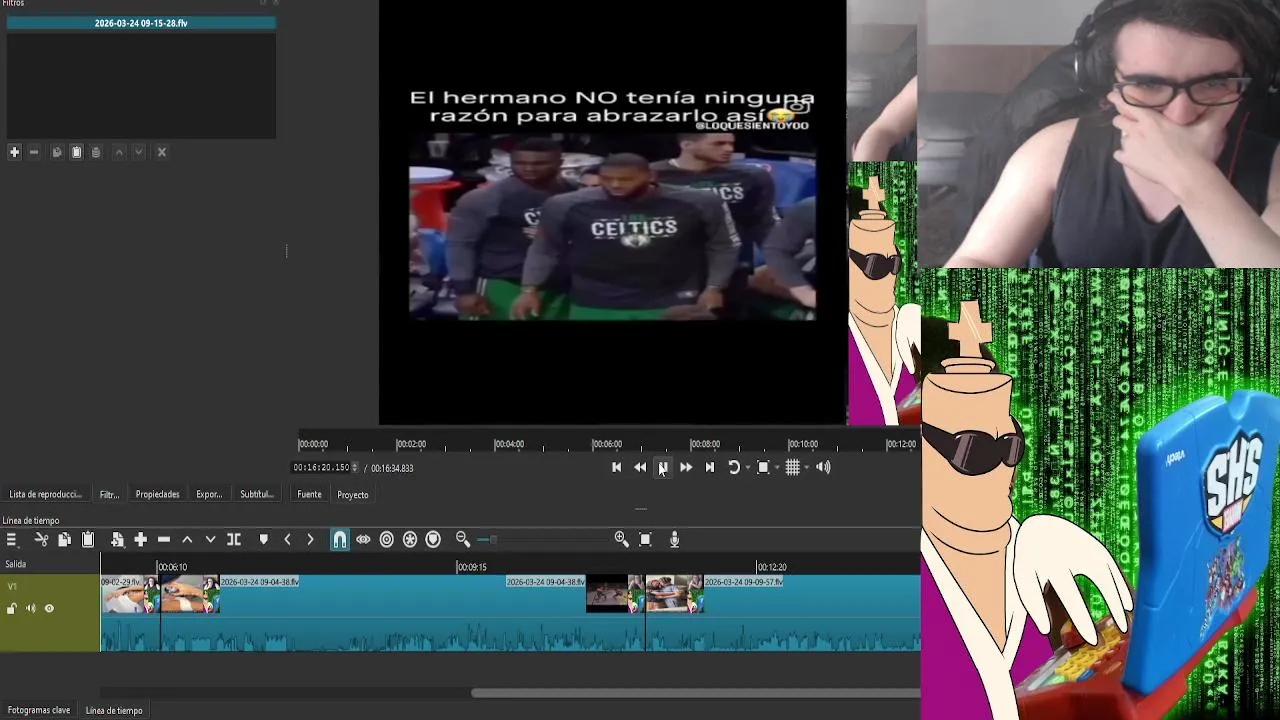Screen dimensions: 1280x720
Task: Toggle player zoom fit button
Action: tap(763, 467)
